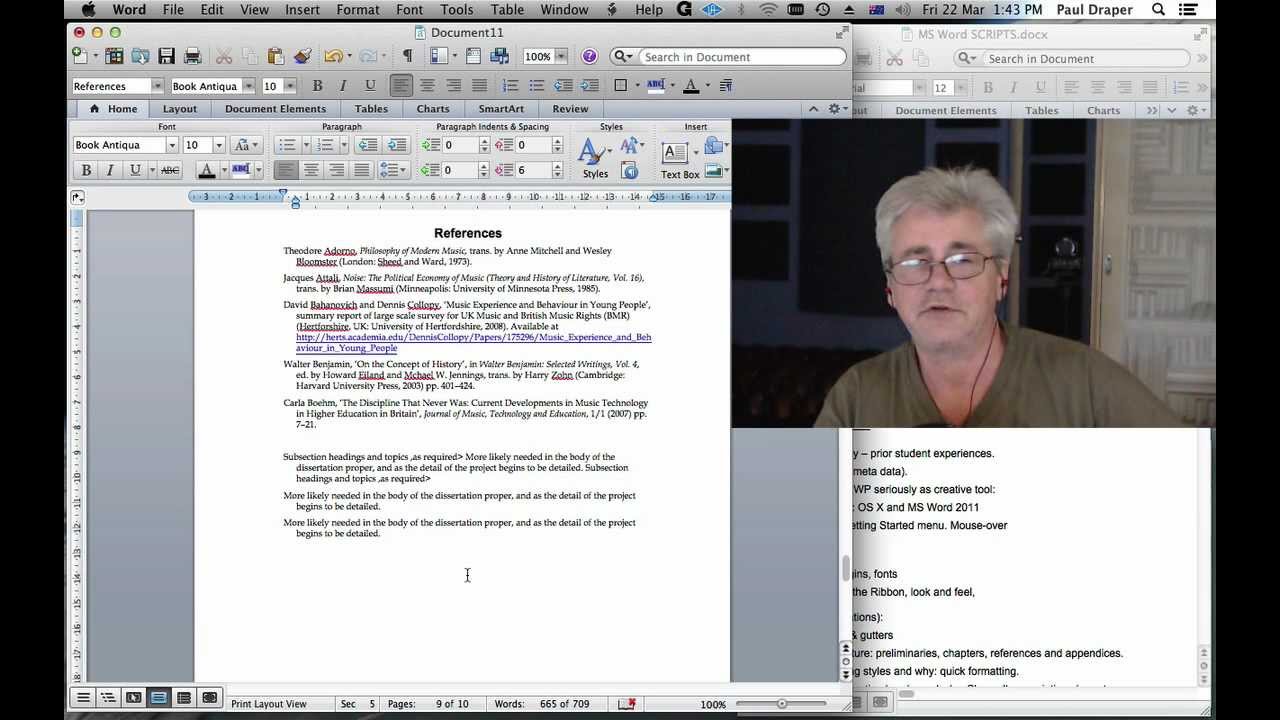Click the Save floppy disk icon
This screenshot has height=720, width=1280.
point(166,57)
